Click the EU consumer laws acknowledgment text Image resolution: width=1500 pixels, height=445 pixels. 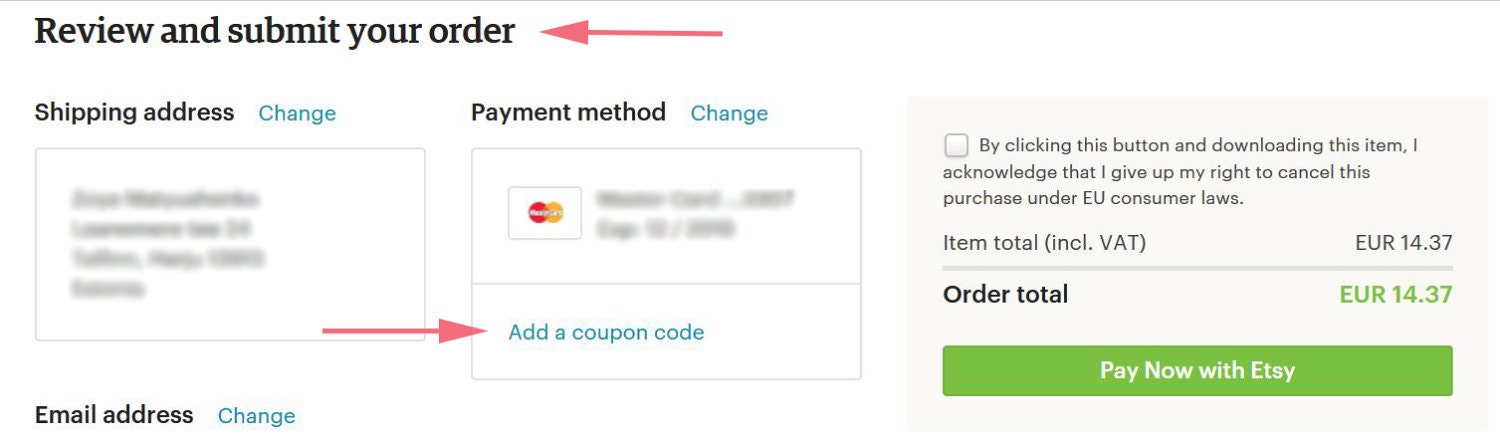point(1180,172)
